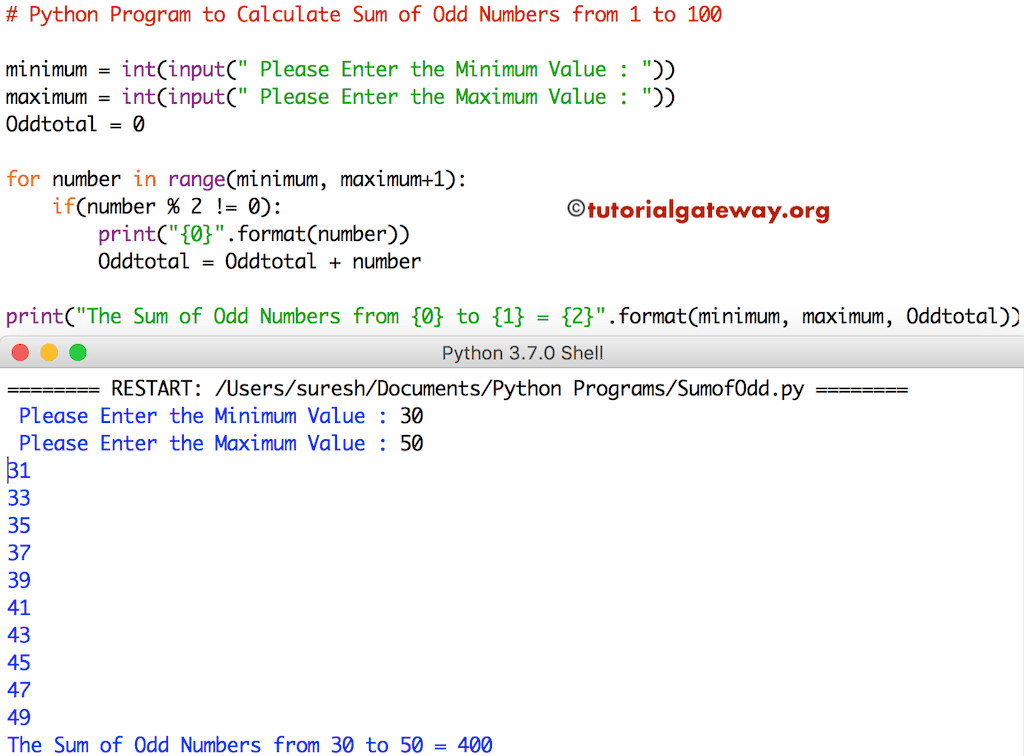The height and width of the screenshot is (756, 1024).
Task: Click the result line showing sum = 400
Action: click(x=249, y=745)
